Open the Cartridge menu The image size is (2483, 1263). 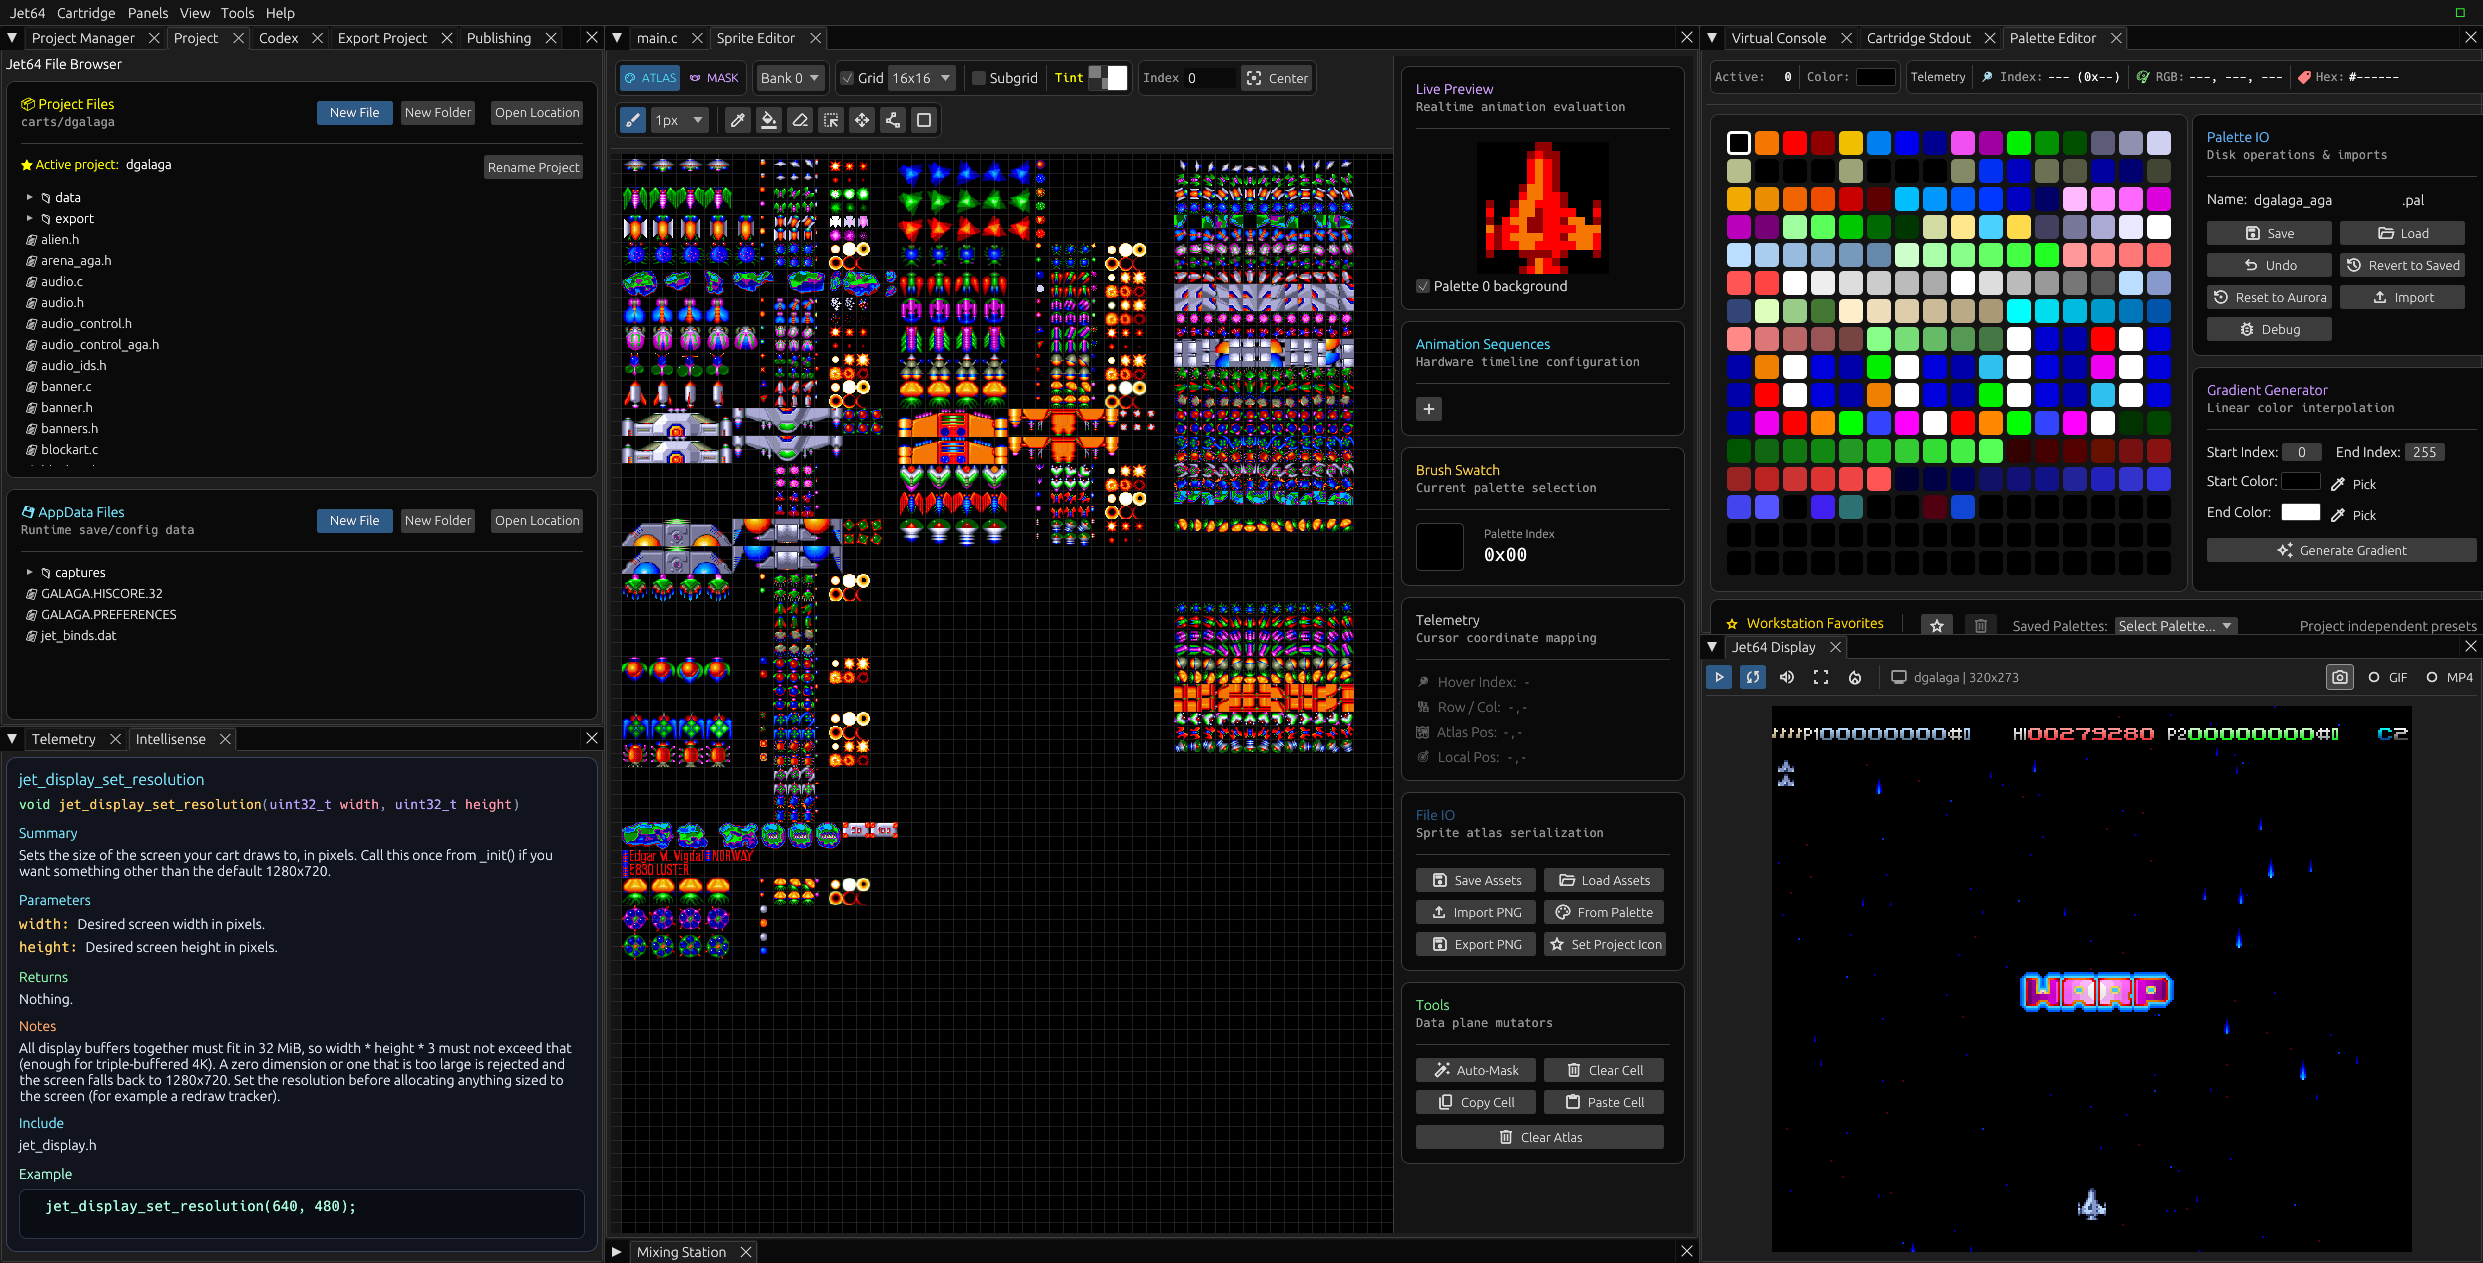(86, 13)
